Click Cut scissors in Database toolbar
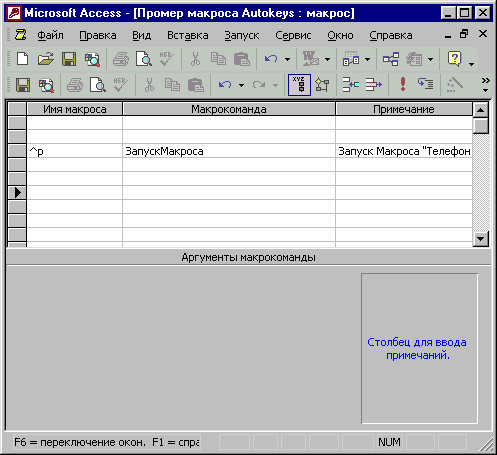 pos(195,59)
